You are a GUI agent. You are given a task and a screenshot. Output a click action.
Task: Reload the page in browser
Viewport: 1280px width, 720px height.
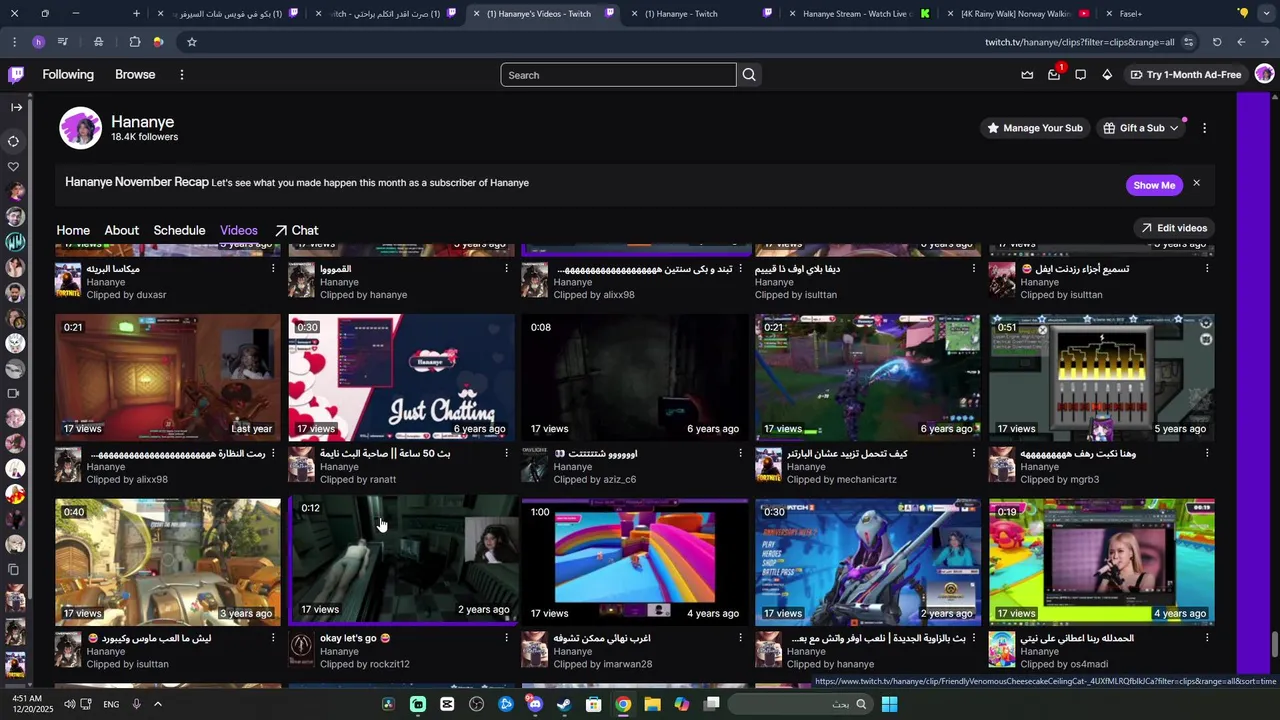click(1217, 42)
